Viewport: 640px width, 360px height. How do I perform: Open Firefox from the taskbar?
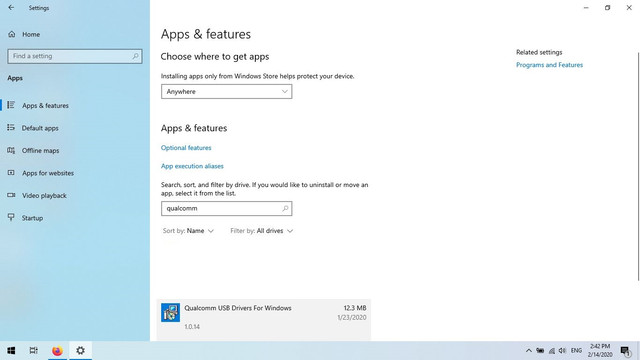(57, 351)
